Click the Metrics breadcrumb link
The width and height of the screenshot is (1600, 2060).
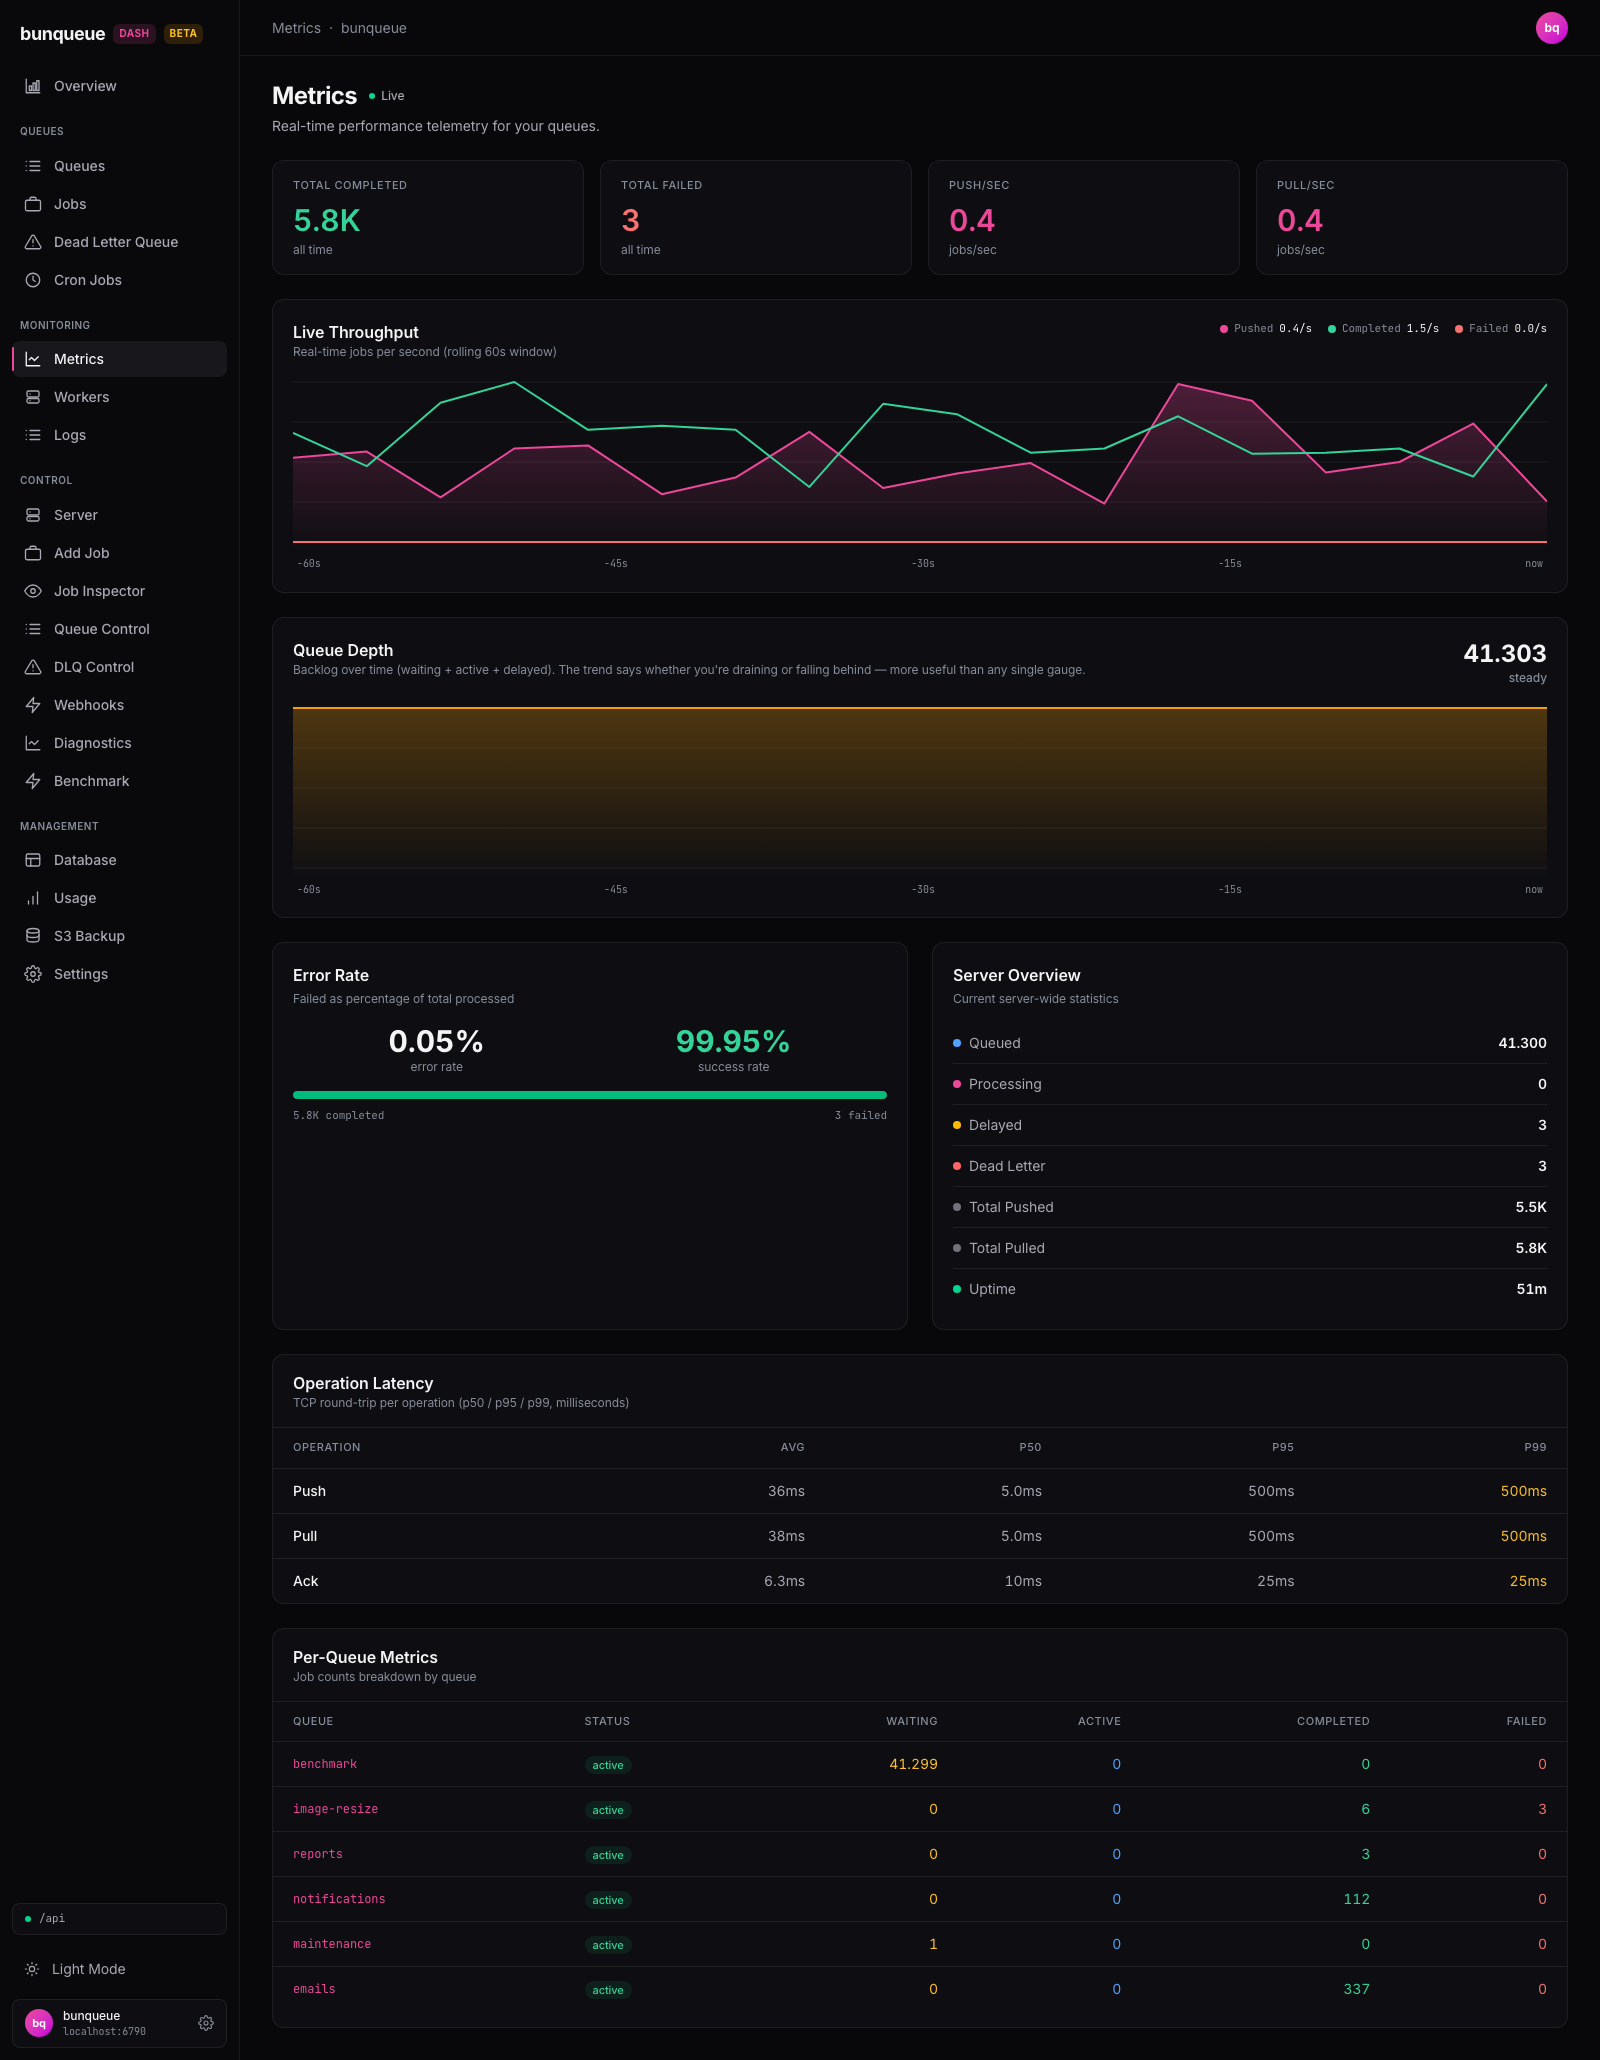click(x=296, y=28)
